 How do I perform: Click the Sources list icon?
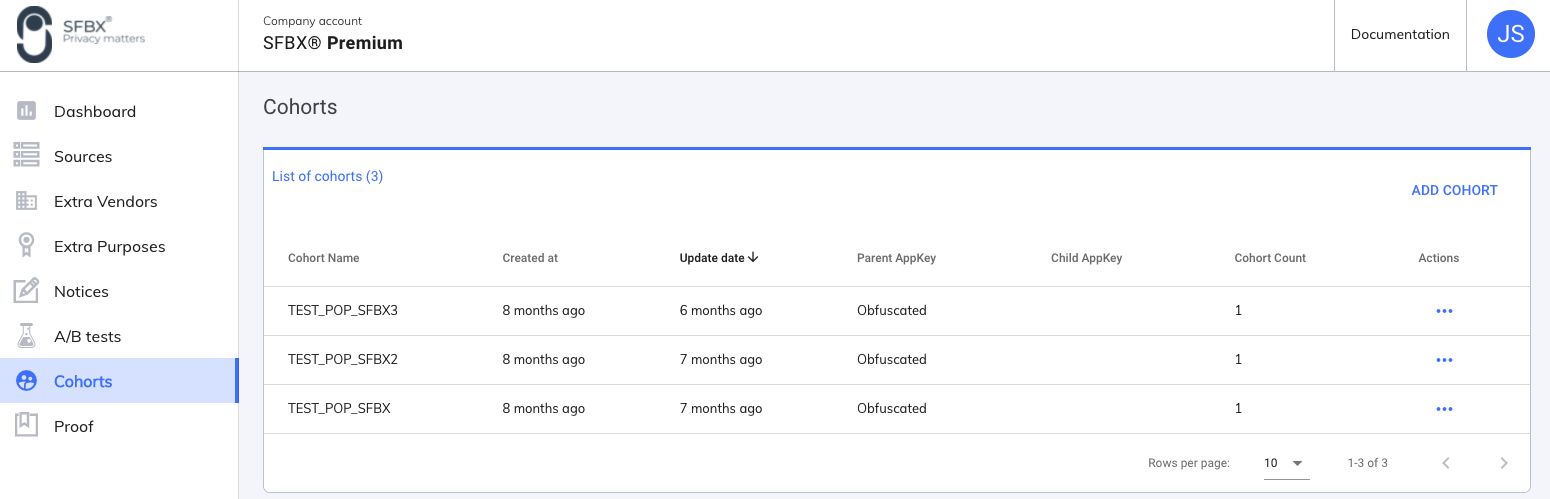pos(27,156)
